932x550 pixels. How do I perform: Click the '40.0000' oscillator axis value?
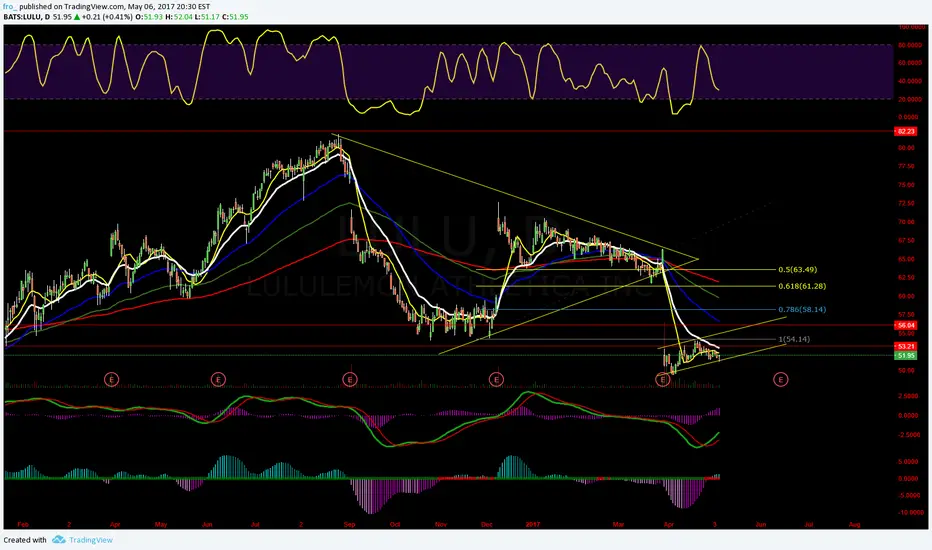(910, 81)
